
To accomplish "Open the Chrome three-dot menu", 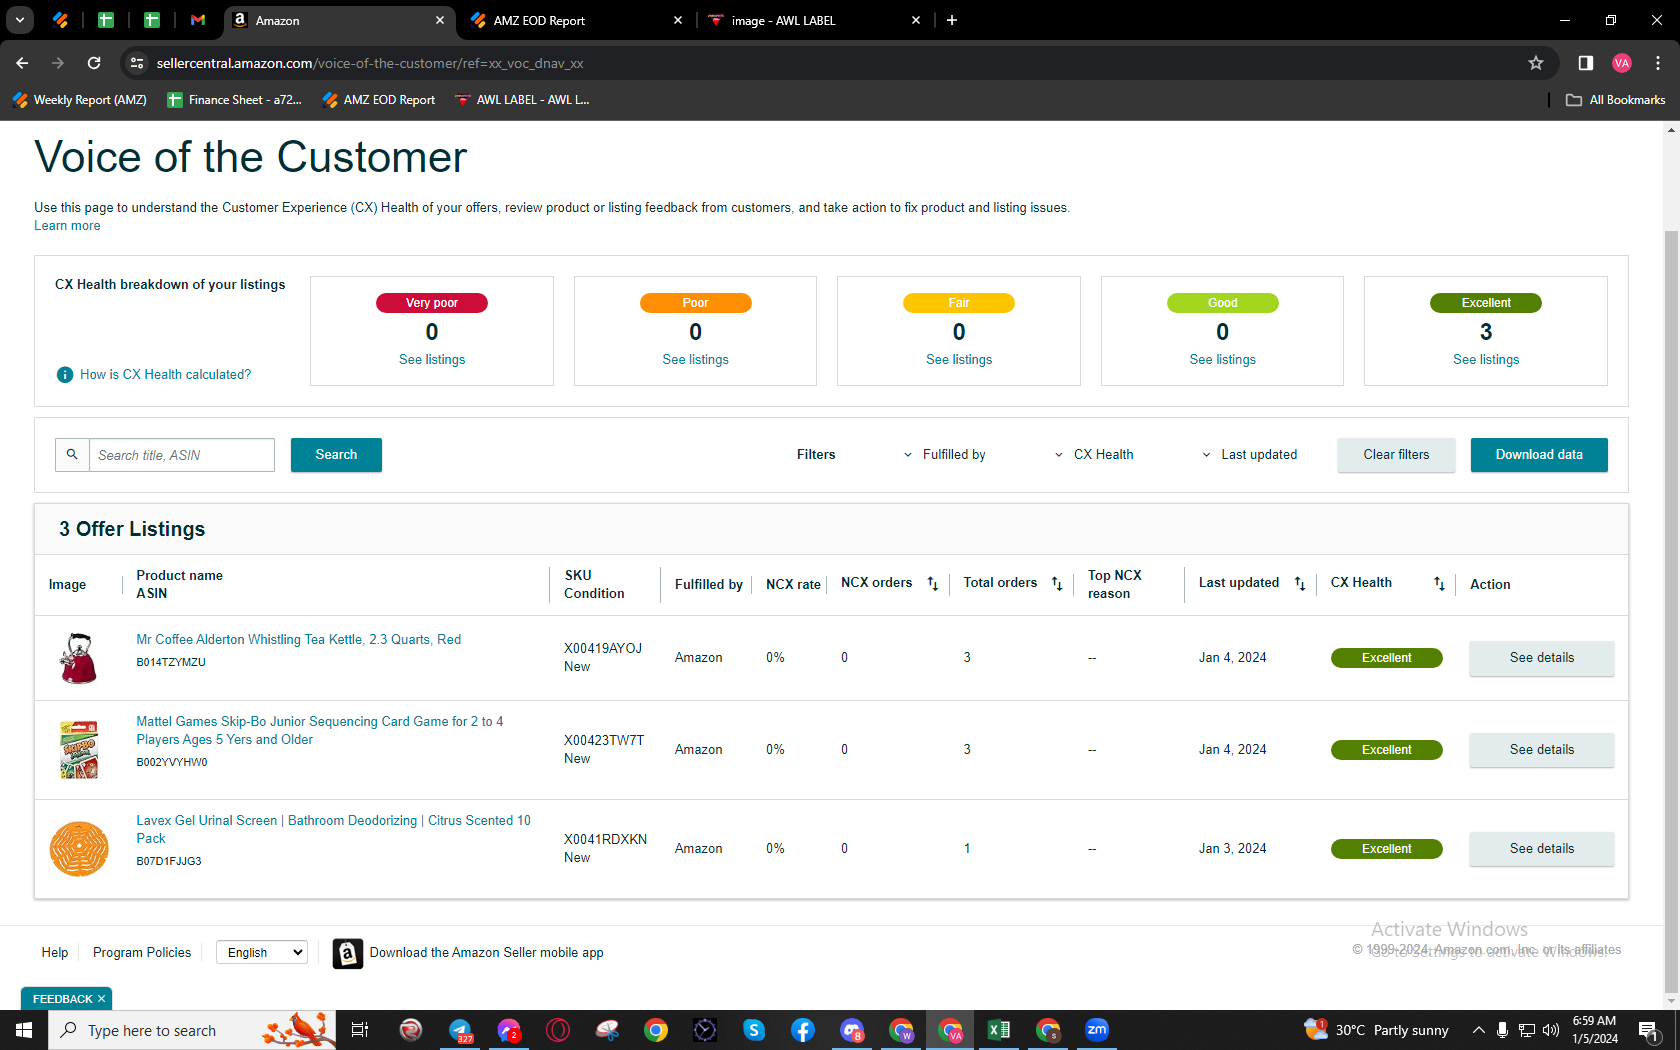I will 1658,63.
